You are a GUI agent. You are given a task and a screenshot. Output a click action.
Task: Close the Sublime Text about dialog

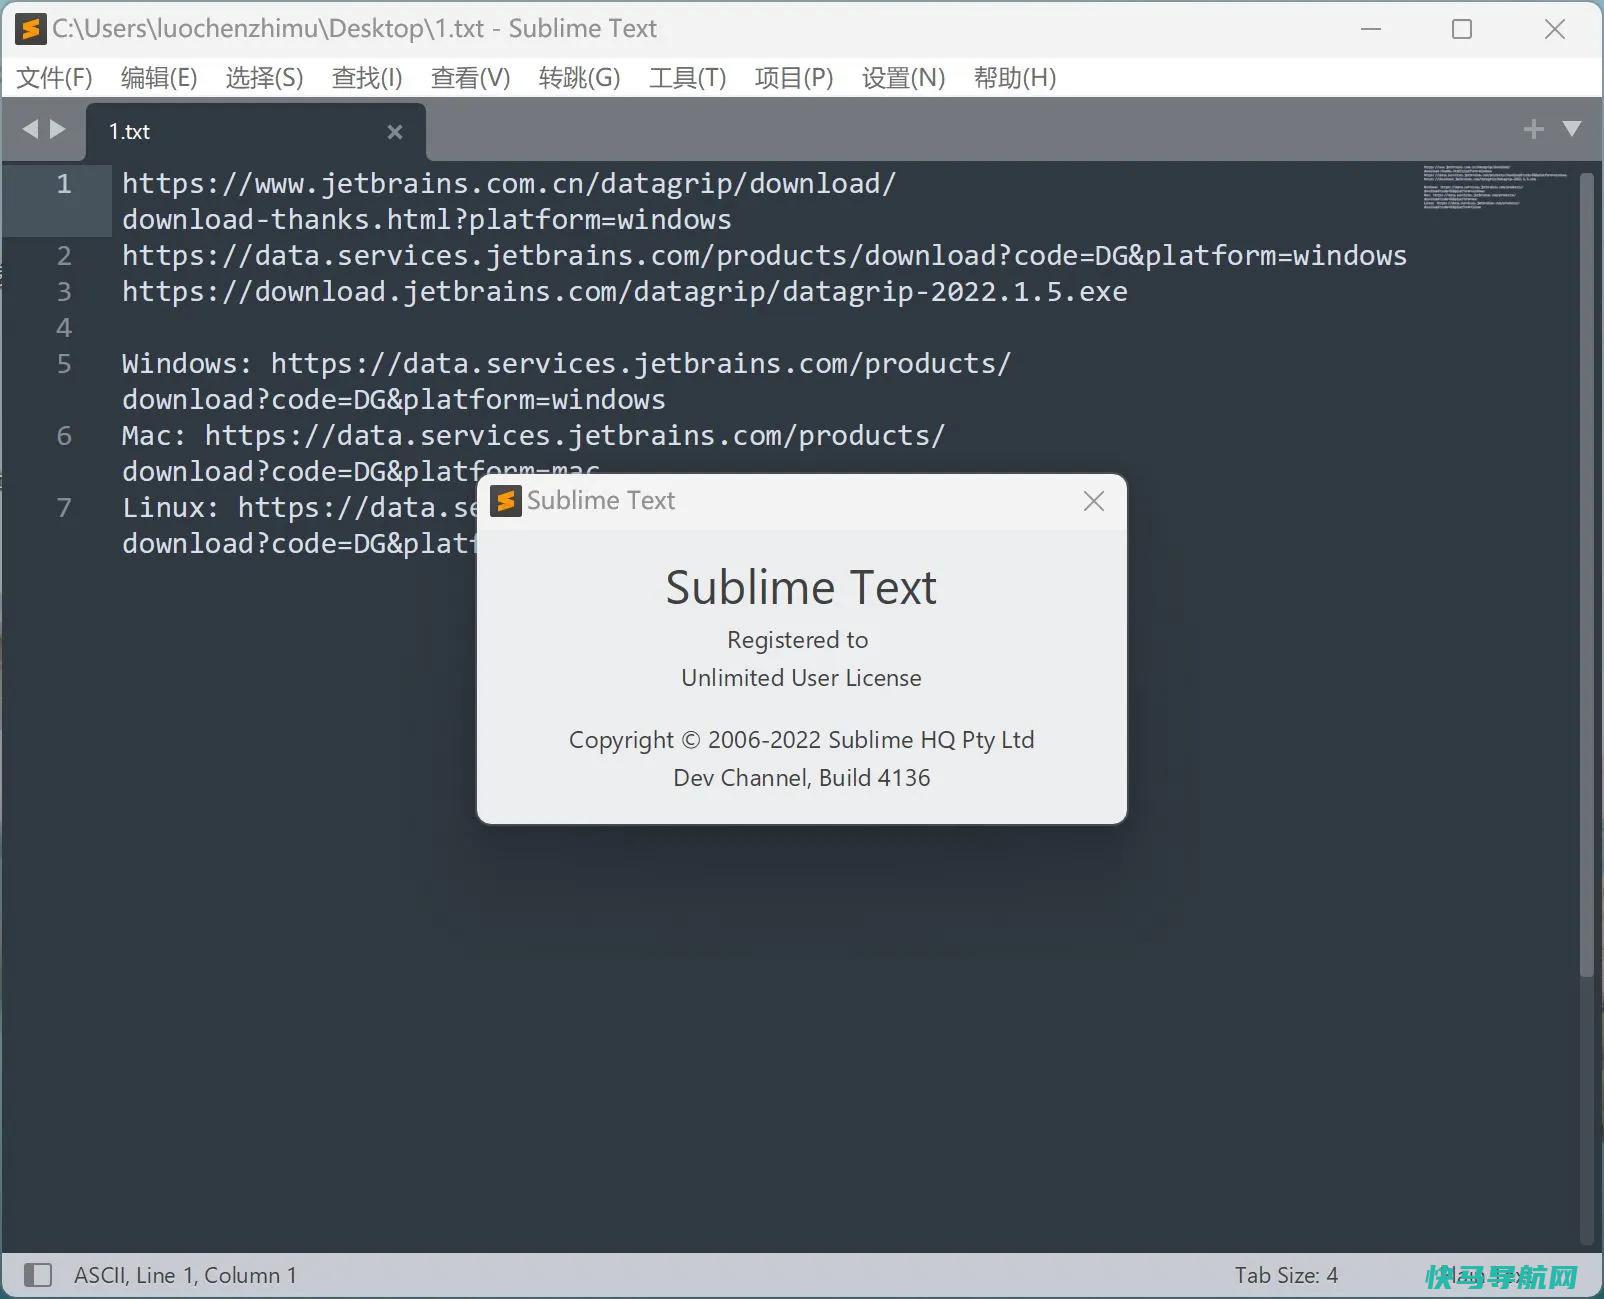(x=1094, y=501)
